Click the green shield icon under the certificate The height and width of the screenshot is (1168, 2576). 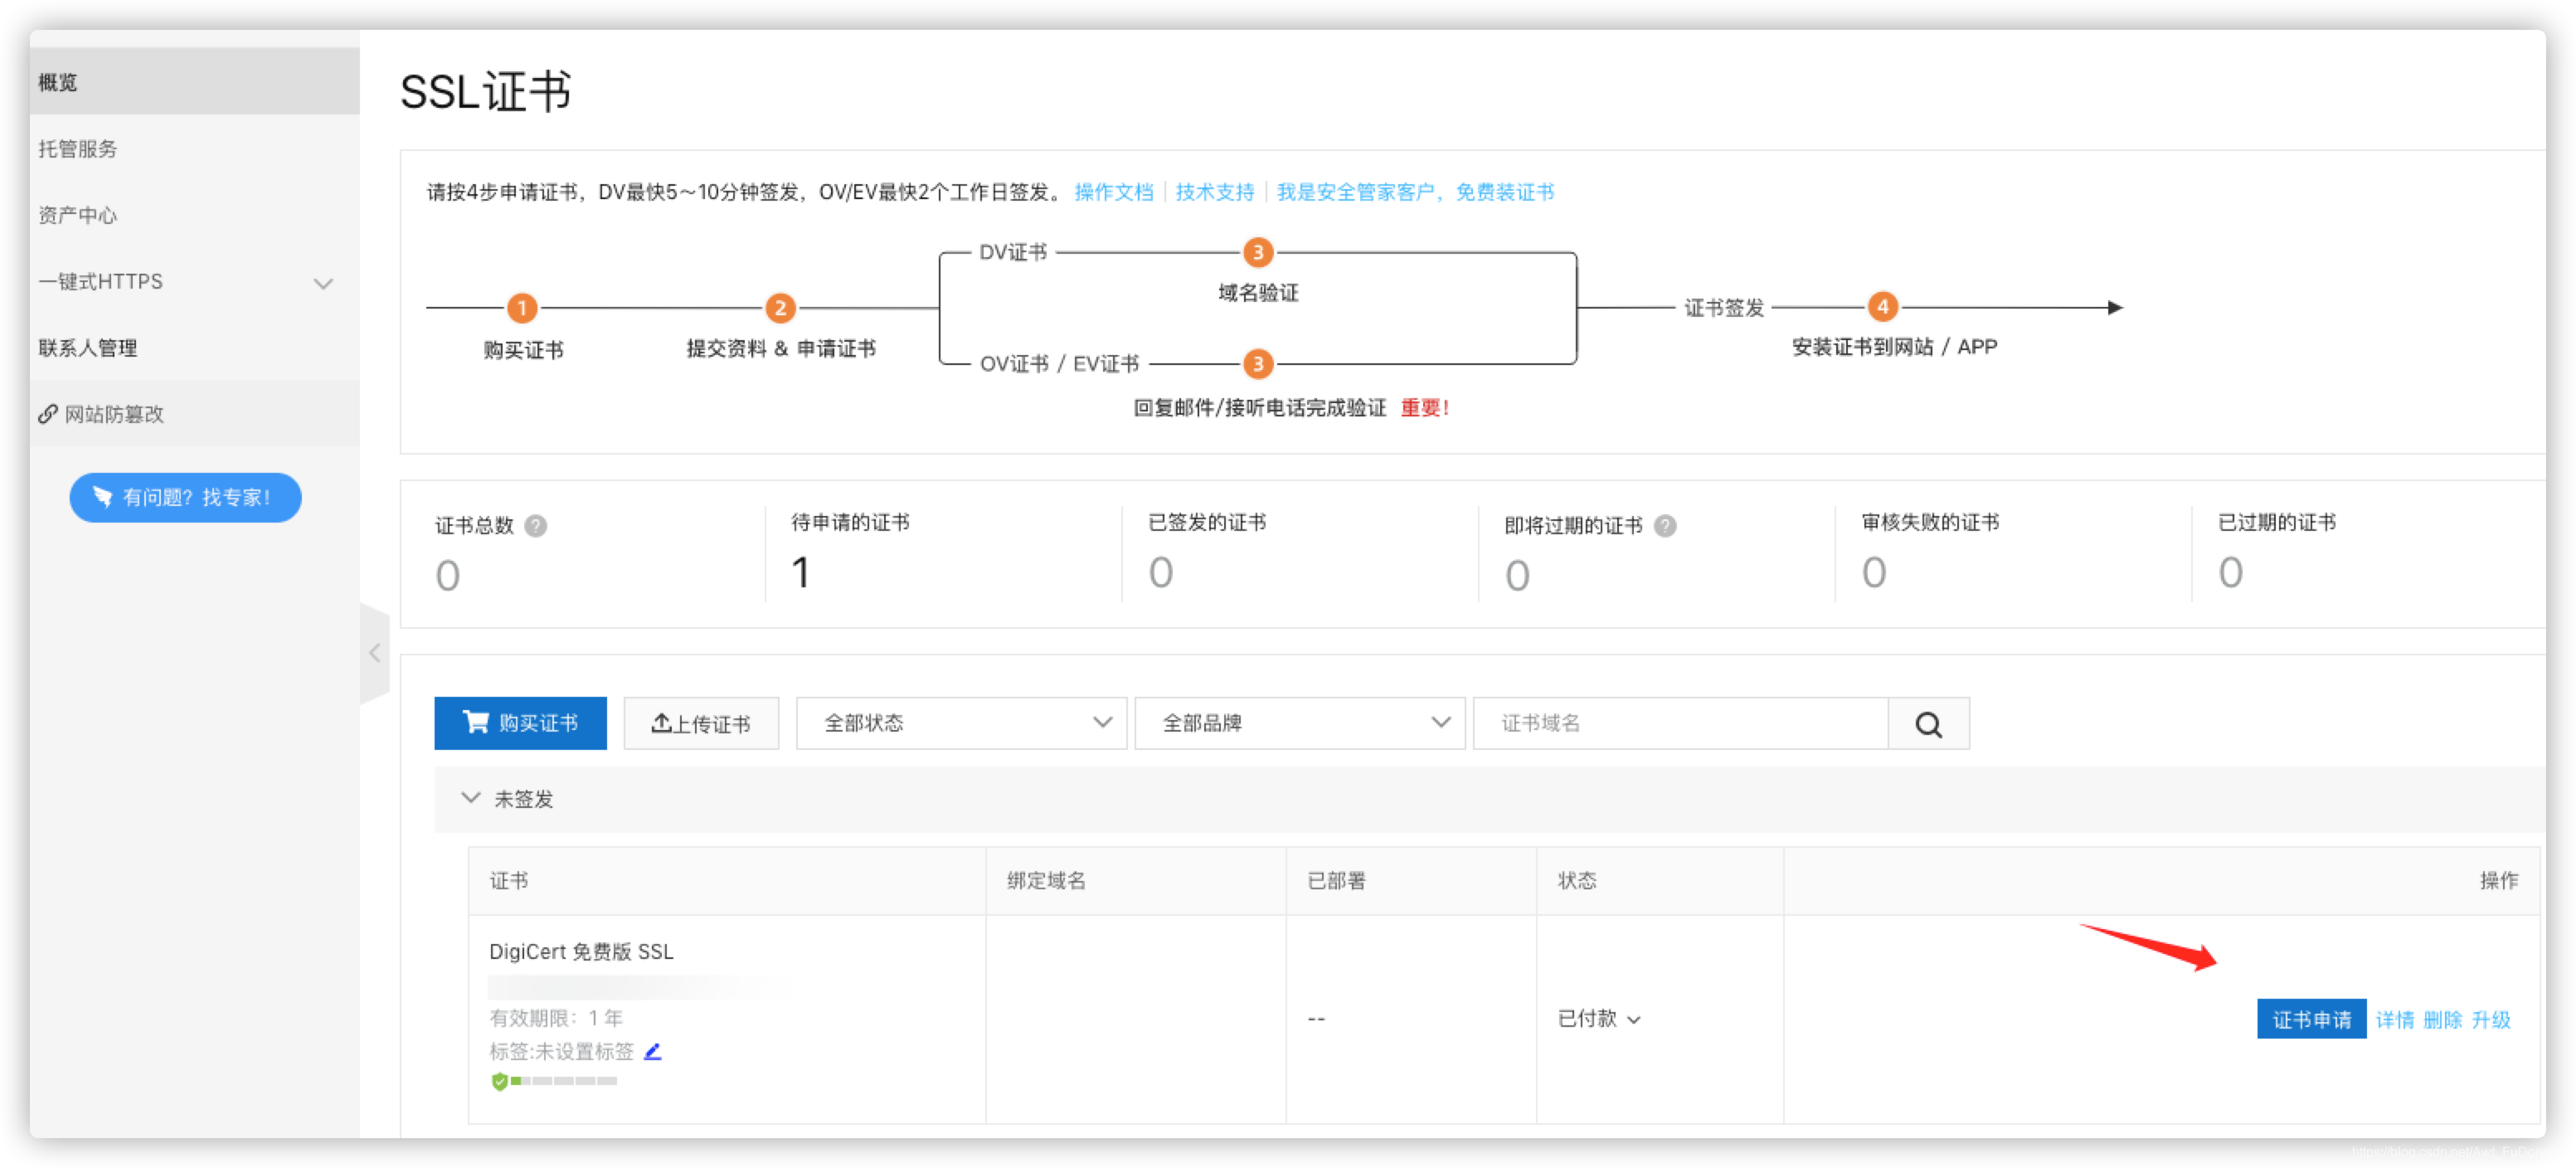(x=499, y=1082)
